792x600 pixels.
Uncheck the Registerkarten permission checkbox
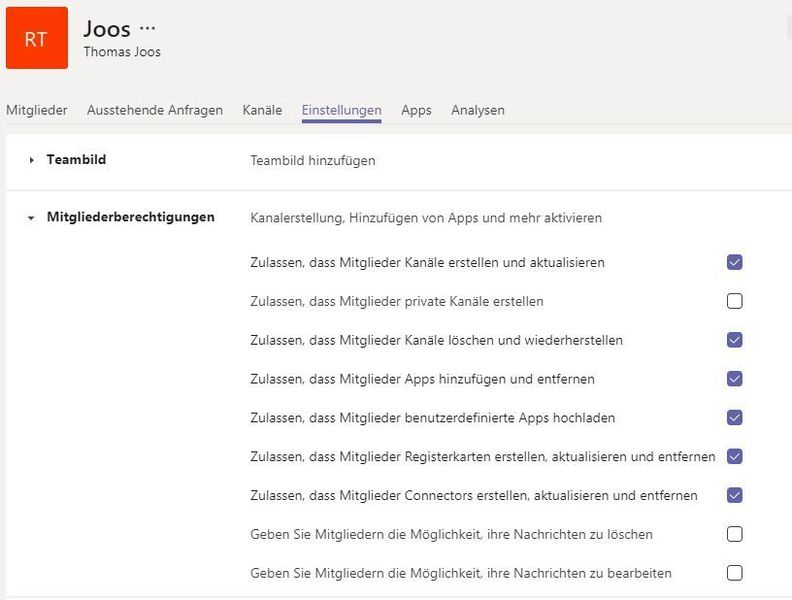pos(734,457)
